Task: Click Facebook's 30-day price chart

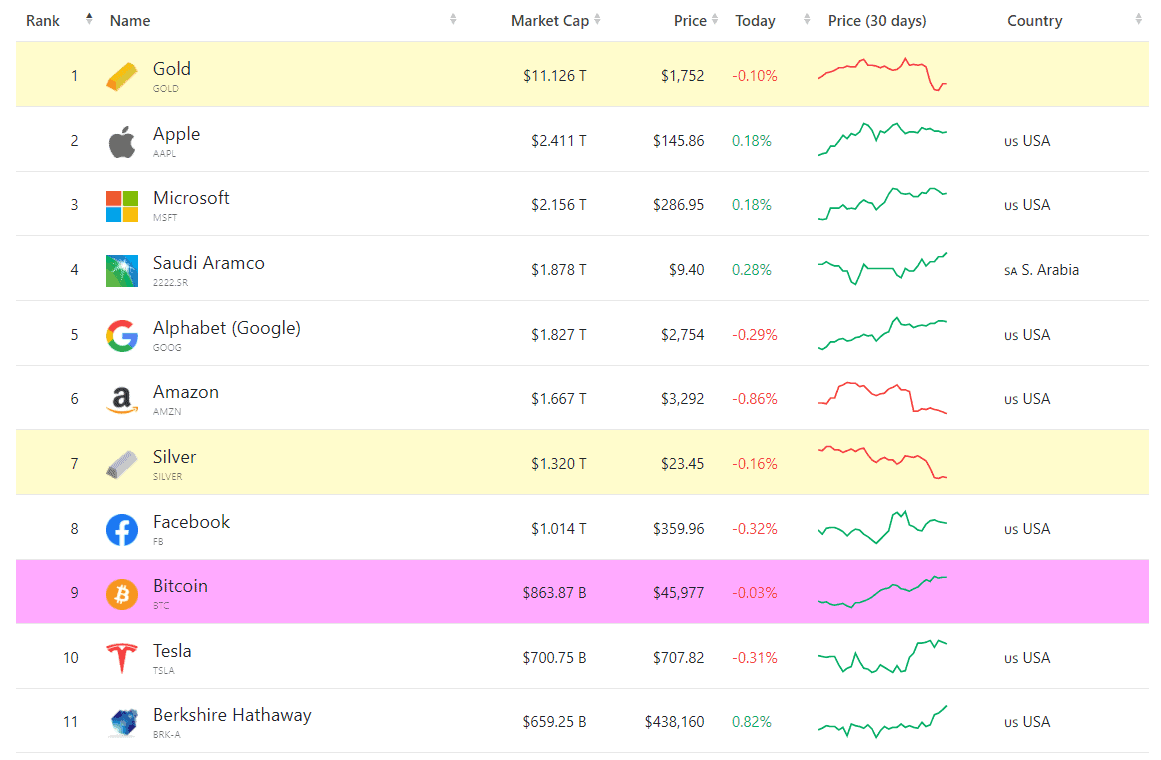Action: (x=882, y=527)
